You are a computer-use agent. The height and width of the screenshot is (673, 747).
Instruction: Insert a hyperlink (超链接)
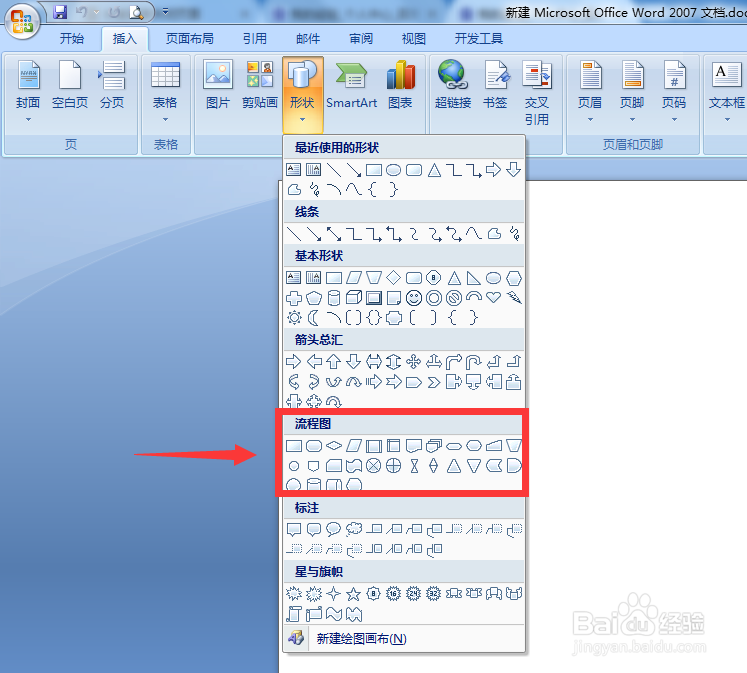point(453,85)
